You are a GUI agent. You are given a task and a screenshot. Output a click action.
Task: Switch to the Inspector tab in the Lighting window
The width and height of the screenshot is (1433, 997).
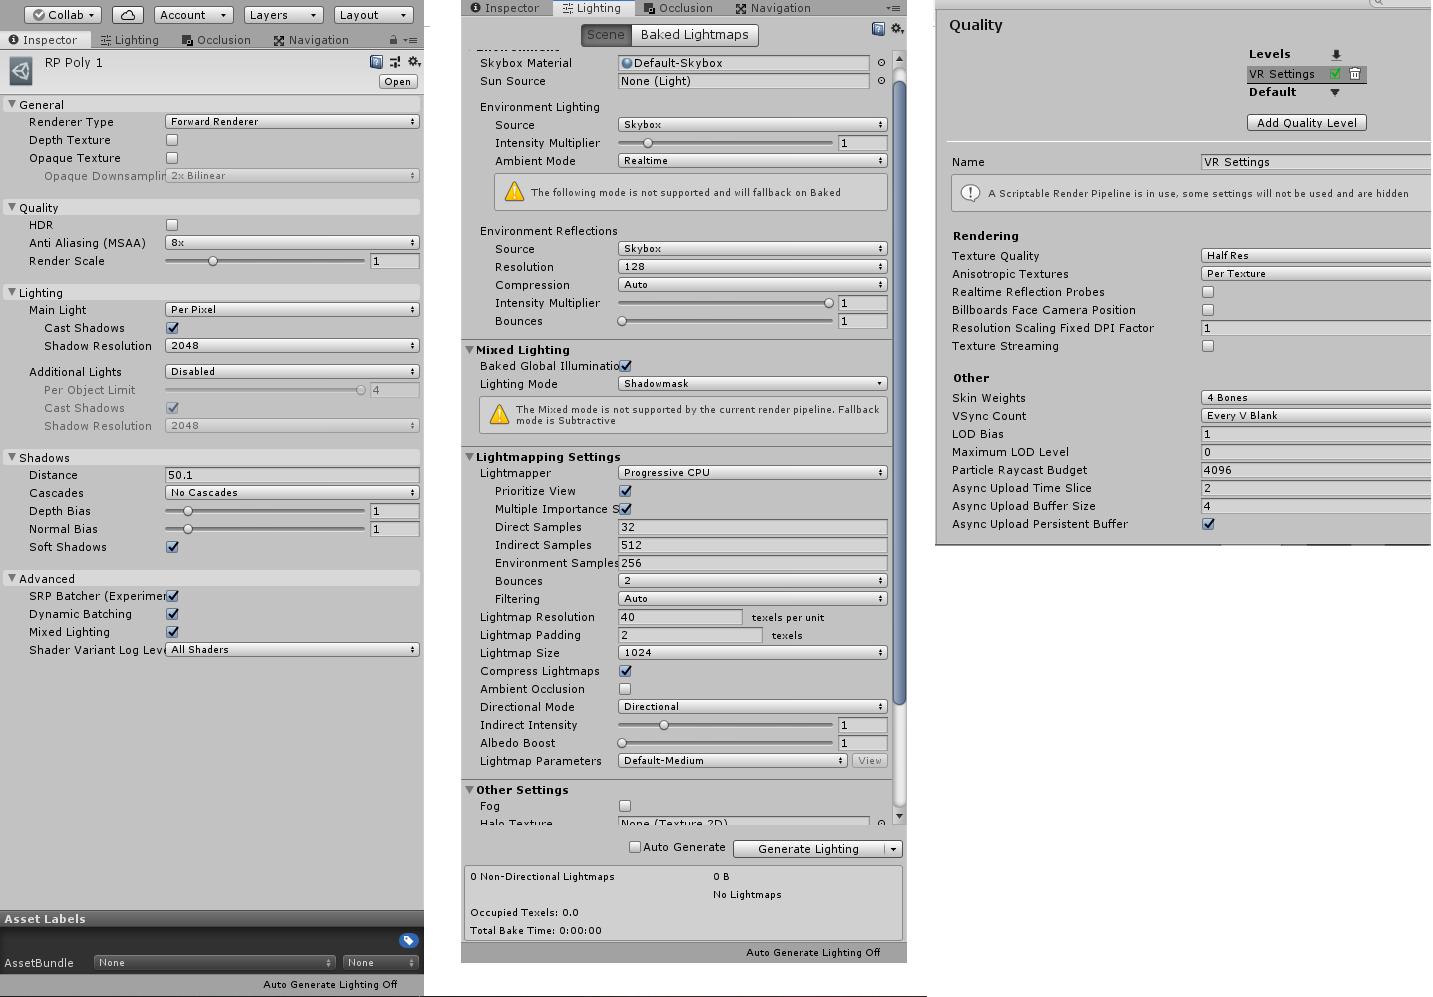tap(505, 8)
